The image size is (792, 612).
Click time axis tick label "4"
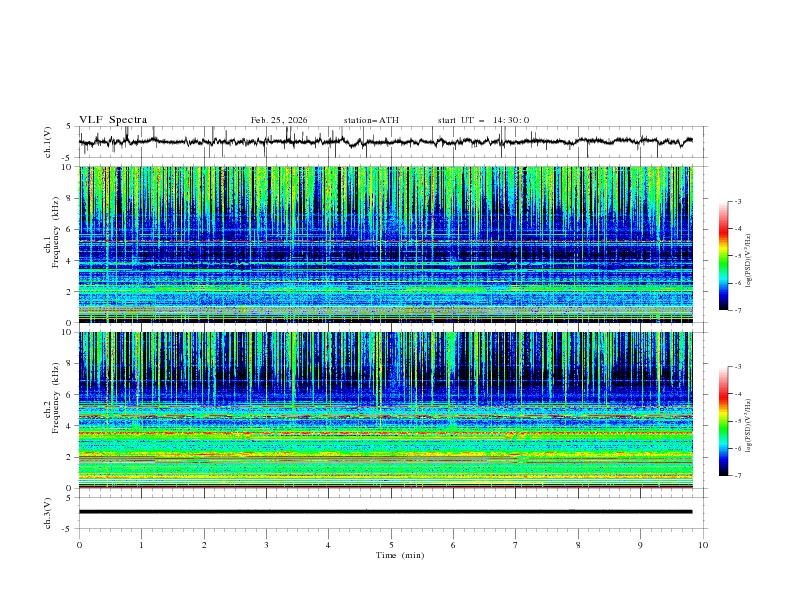coord(328,545)
